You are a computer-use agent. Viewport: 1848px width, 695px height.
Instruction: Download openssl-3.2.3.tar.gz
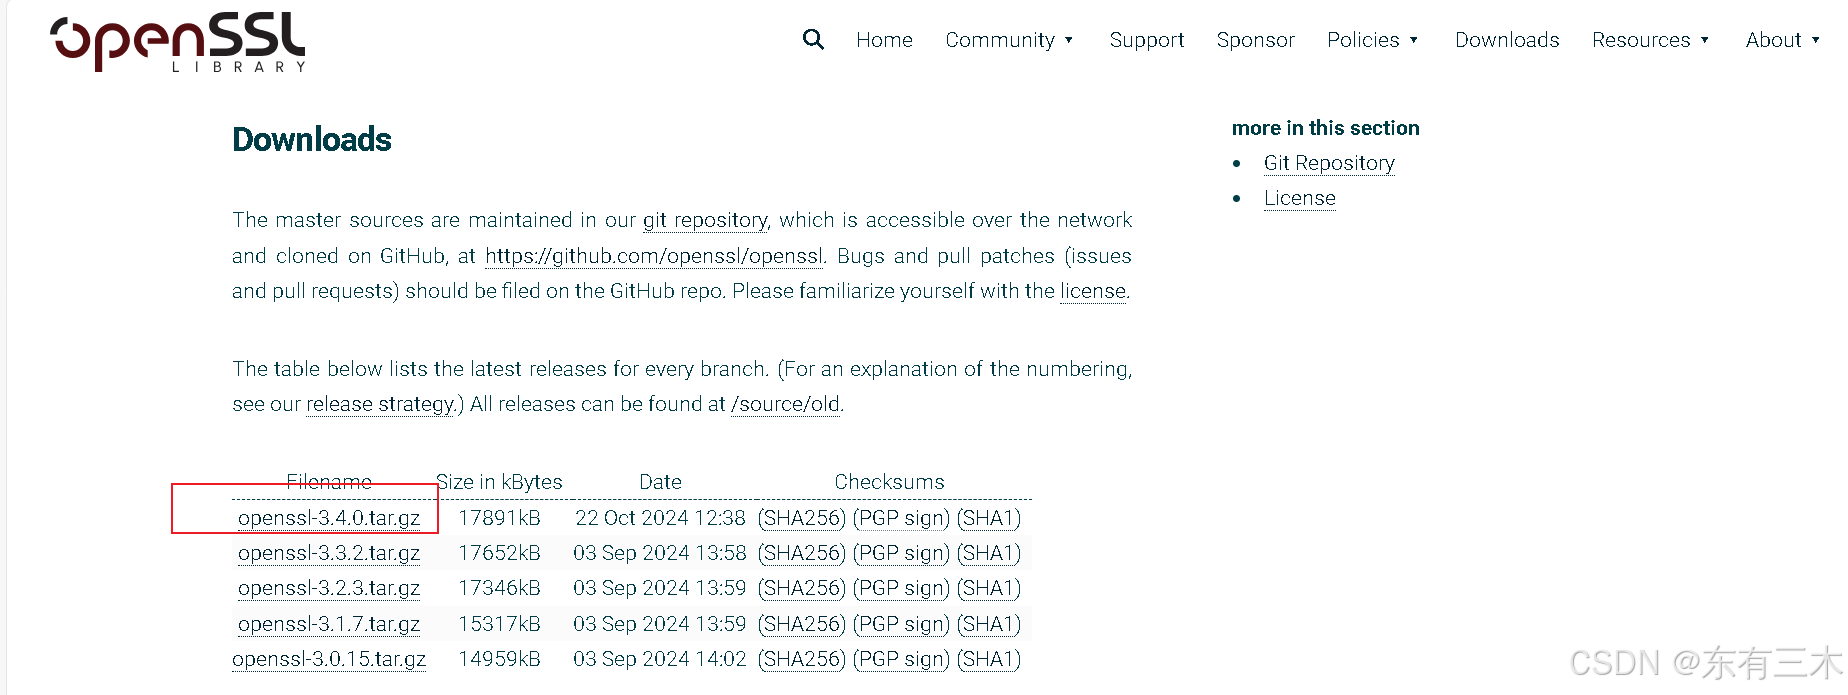329,588
